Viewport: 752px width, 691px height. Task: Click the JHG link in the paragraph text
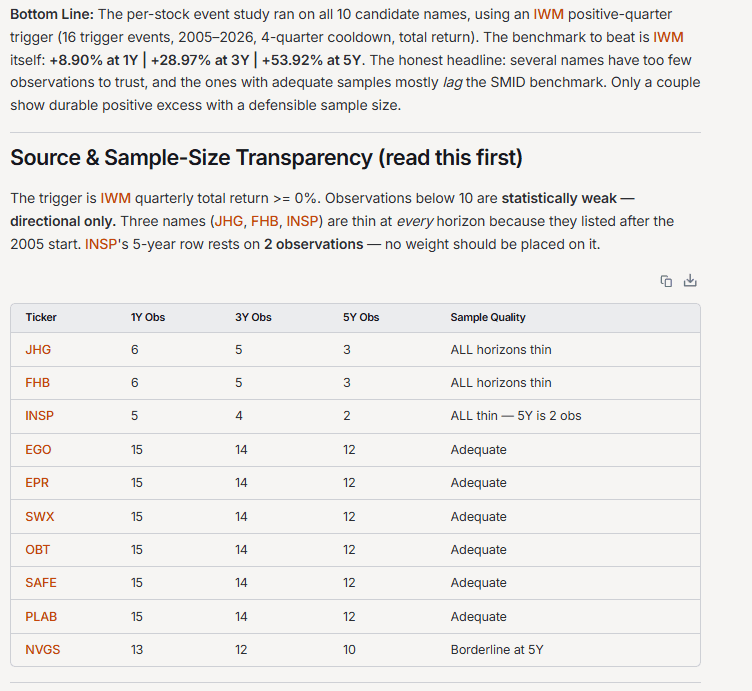(x=229, y=221)
